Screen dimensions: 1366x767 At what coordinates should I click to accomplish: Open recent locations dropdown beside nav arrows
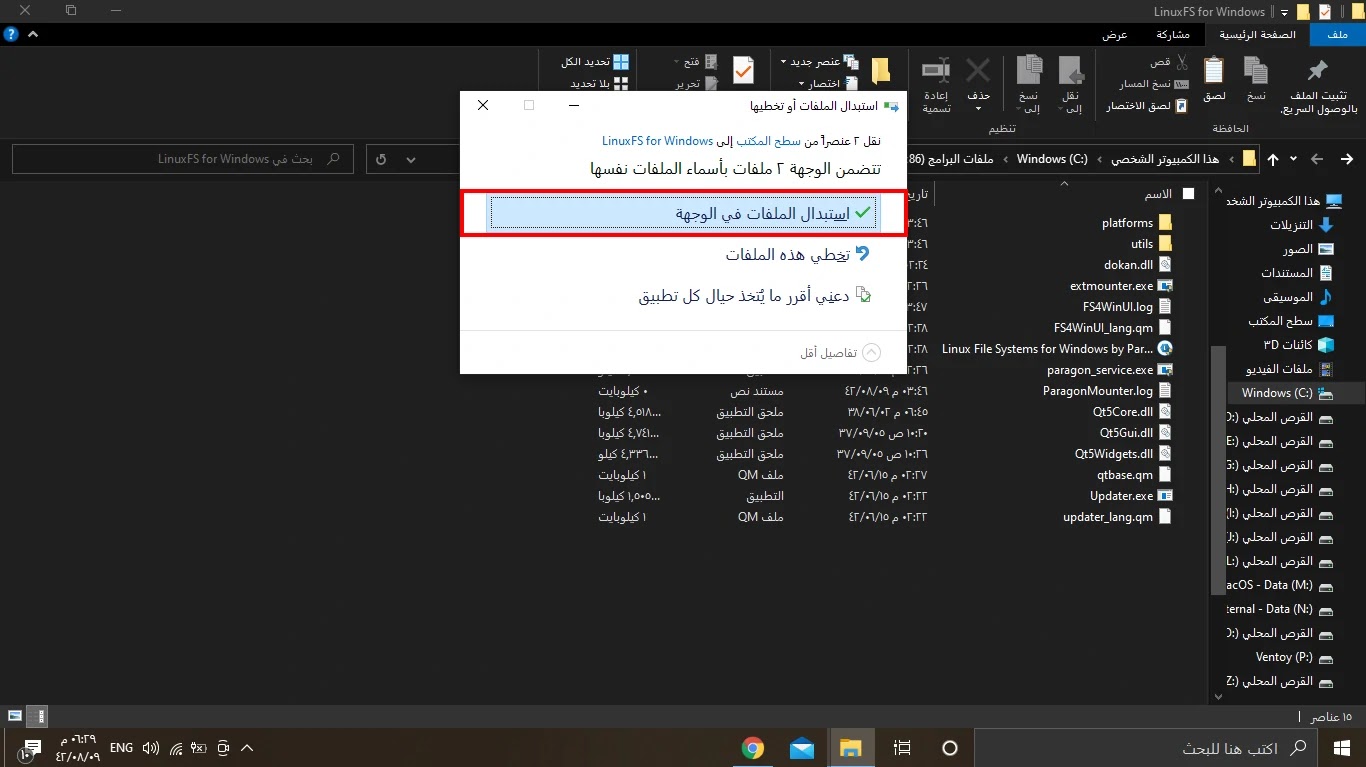[1294, 159]
